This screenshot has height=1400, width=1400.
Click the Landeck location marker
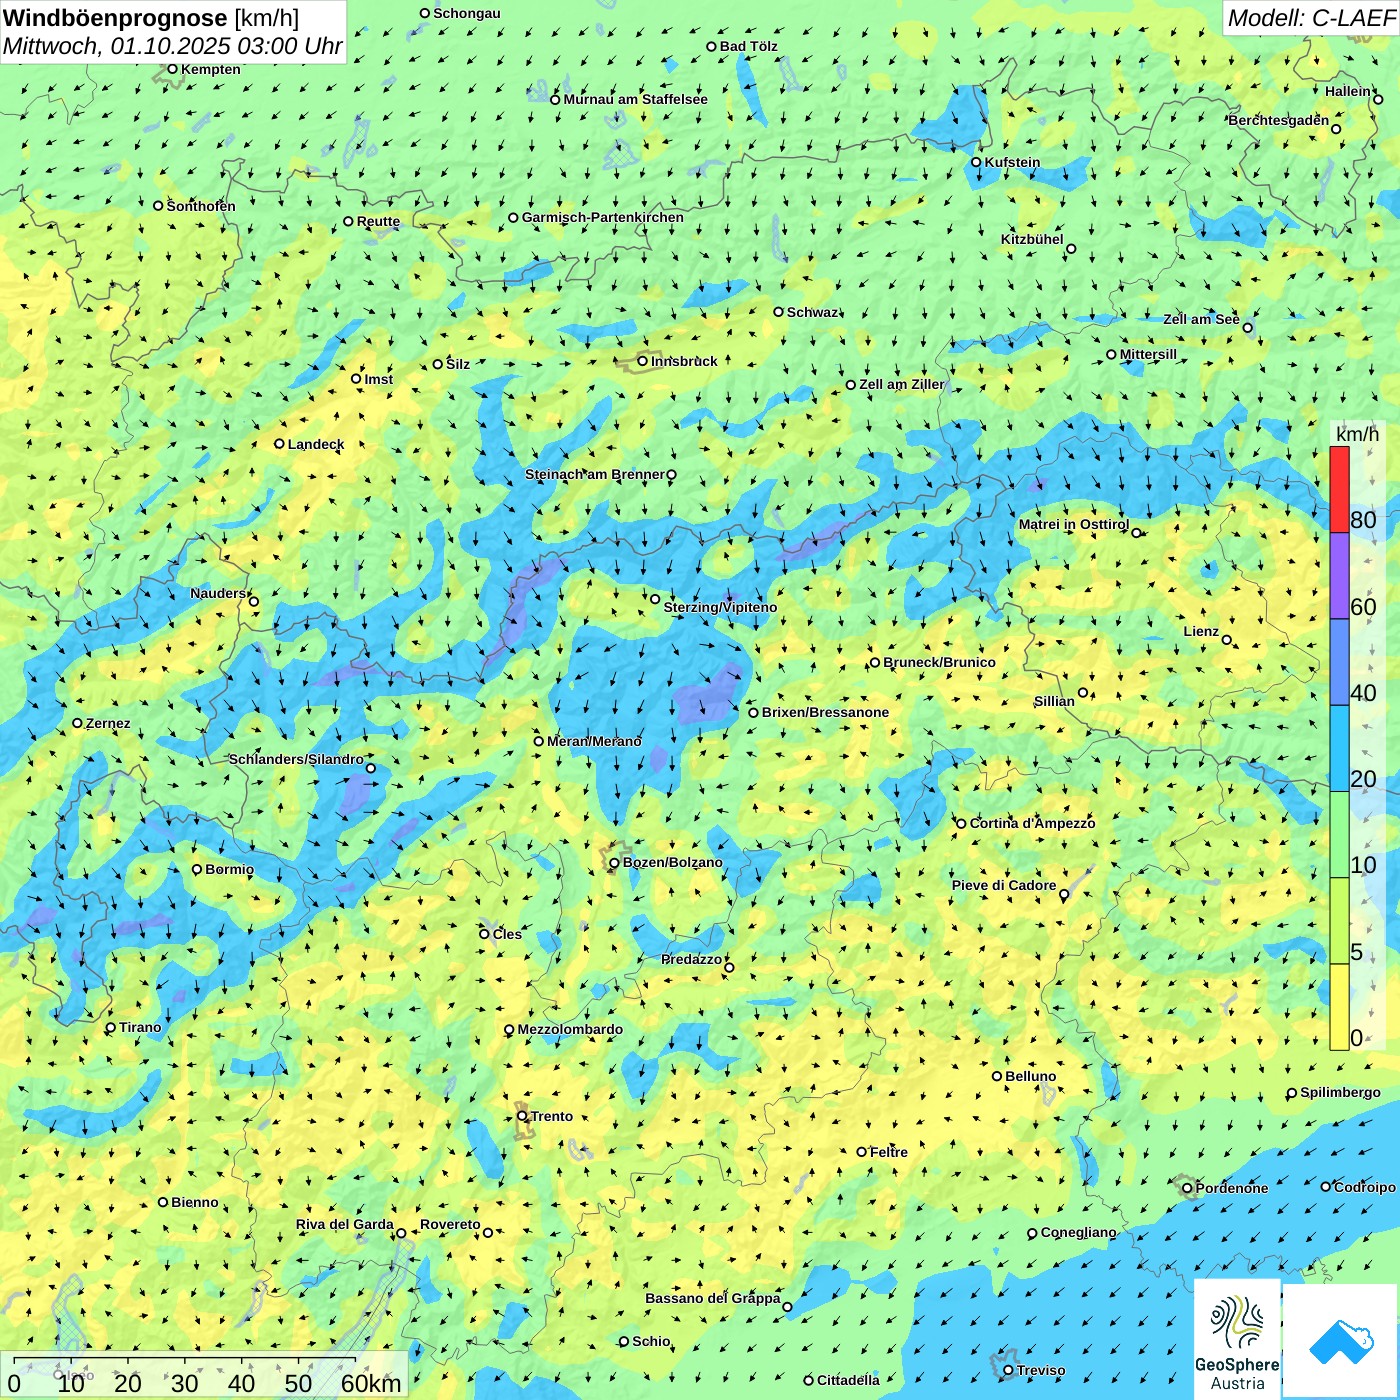click(x=279, y=444)
